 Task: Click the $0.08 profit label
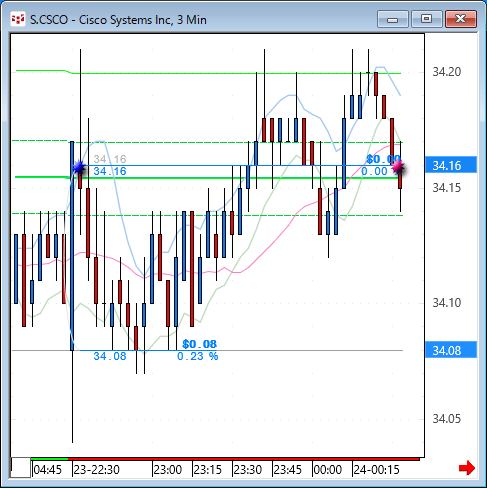tap(199, 344)
